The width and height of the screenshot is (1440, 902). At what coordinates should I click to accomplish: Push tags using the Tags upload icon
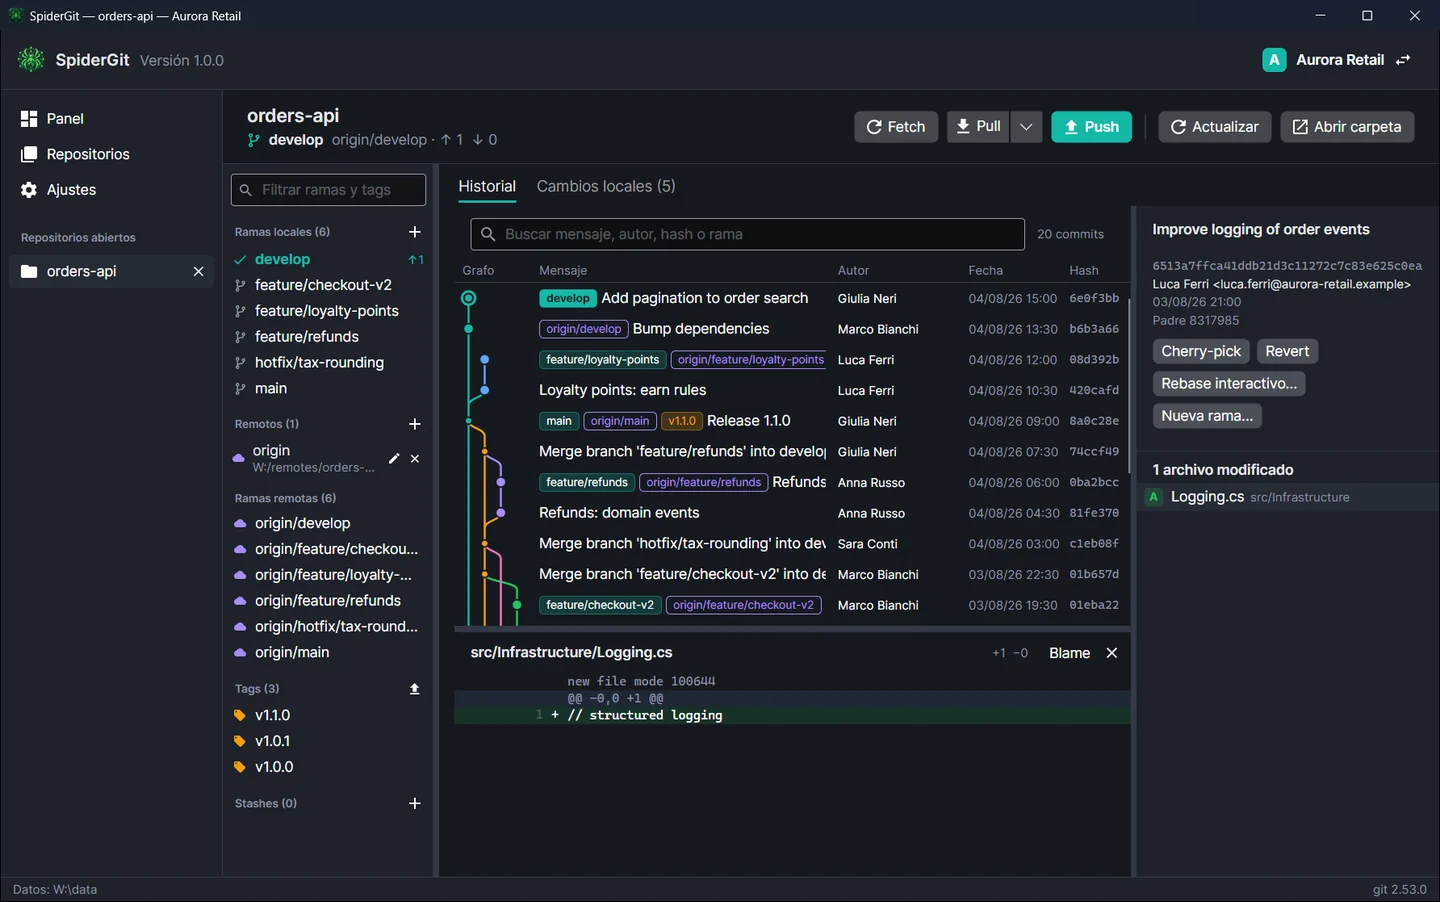(x=415, y=689)
